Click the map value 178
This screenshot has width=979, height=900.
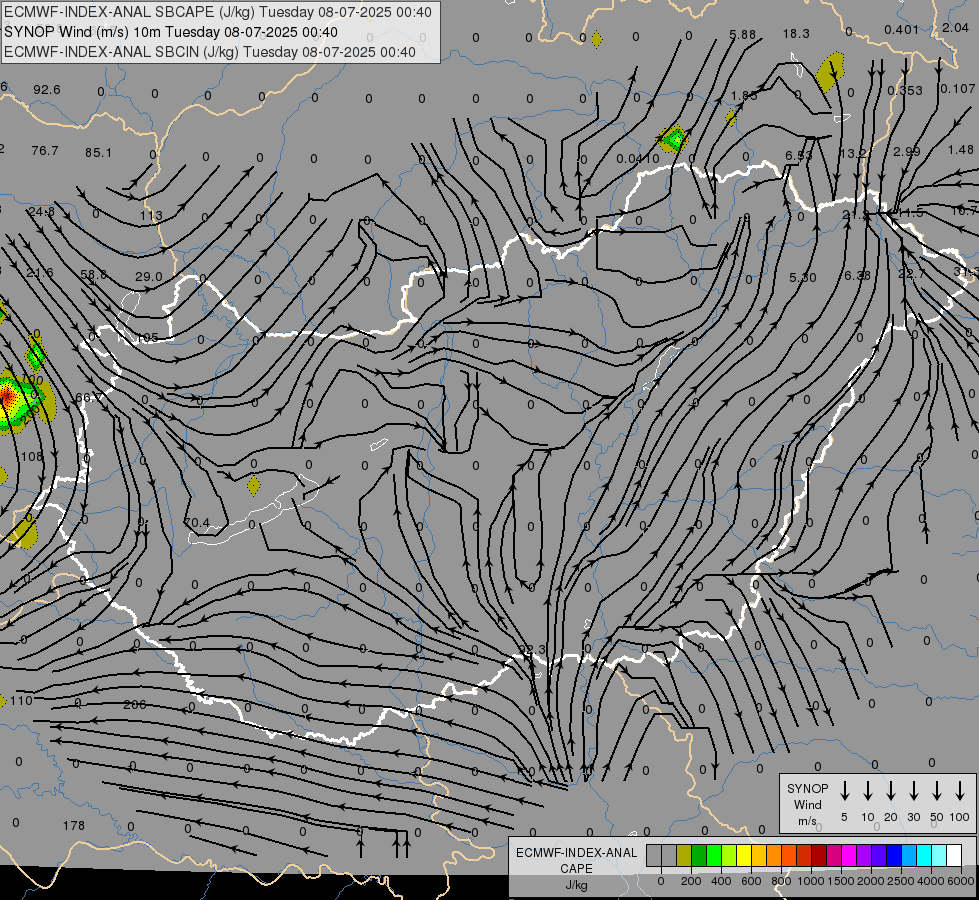(74, 826)
